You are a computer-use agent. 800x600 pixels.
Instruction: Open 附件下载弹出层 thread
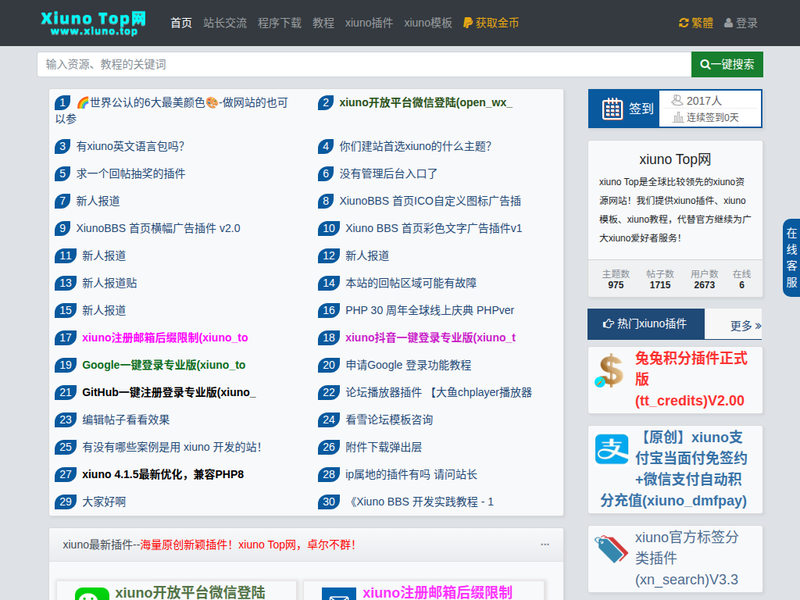384,447
